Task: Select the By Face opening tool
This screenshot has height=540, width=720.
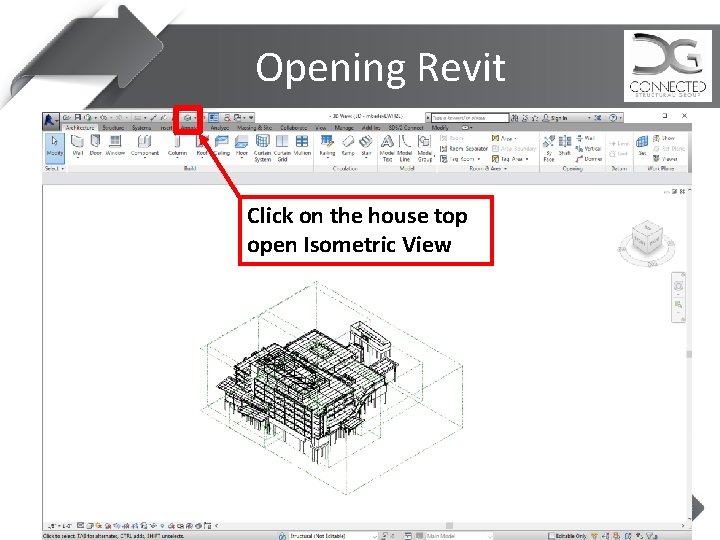Action: (x=549, y=148)
